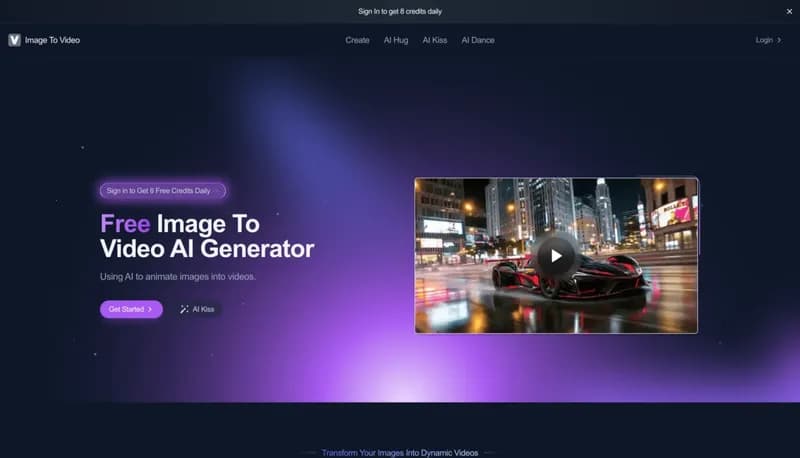This screenshot has height=458, width=800.
Task: Dismiss the top sign-in banner
Action: click(x=789, y=11)
